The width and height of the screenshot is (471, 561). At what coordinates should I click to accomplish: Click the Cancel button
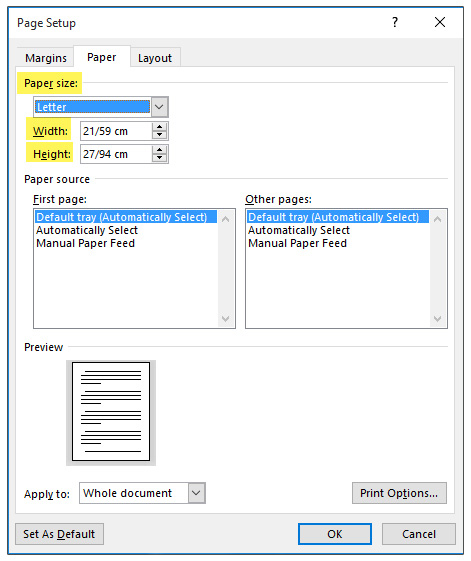[x=419, y=534]
